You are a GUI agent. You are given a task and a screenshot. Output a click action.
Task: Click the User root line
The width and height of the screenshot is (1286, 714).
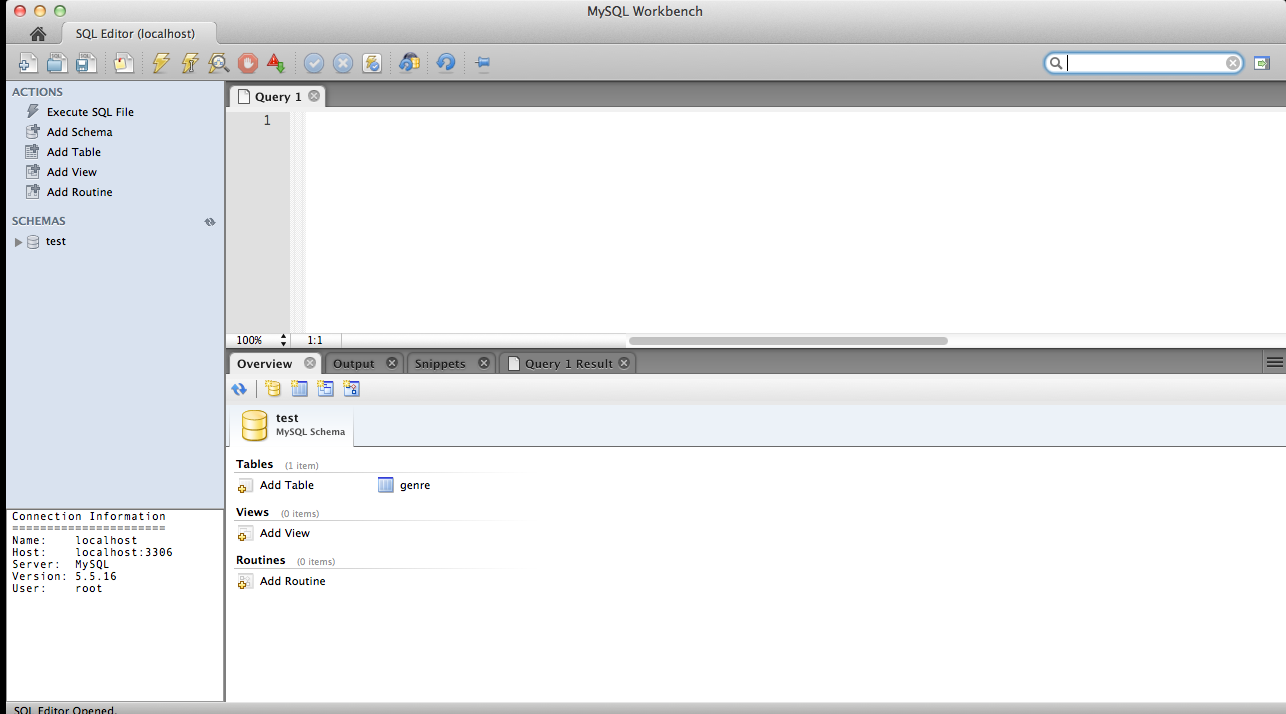pyautogui.click(x=57, y=588)
